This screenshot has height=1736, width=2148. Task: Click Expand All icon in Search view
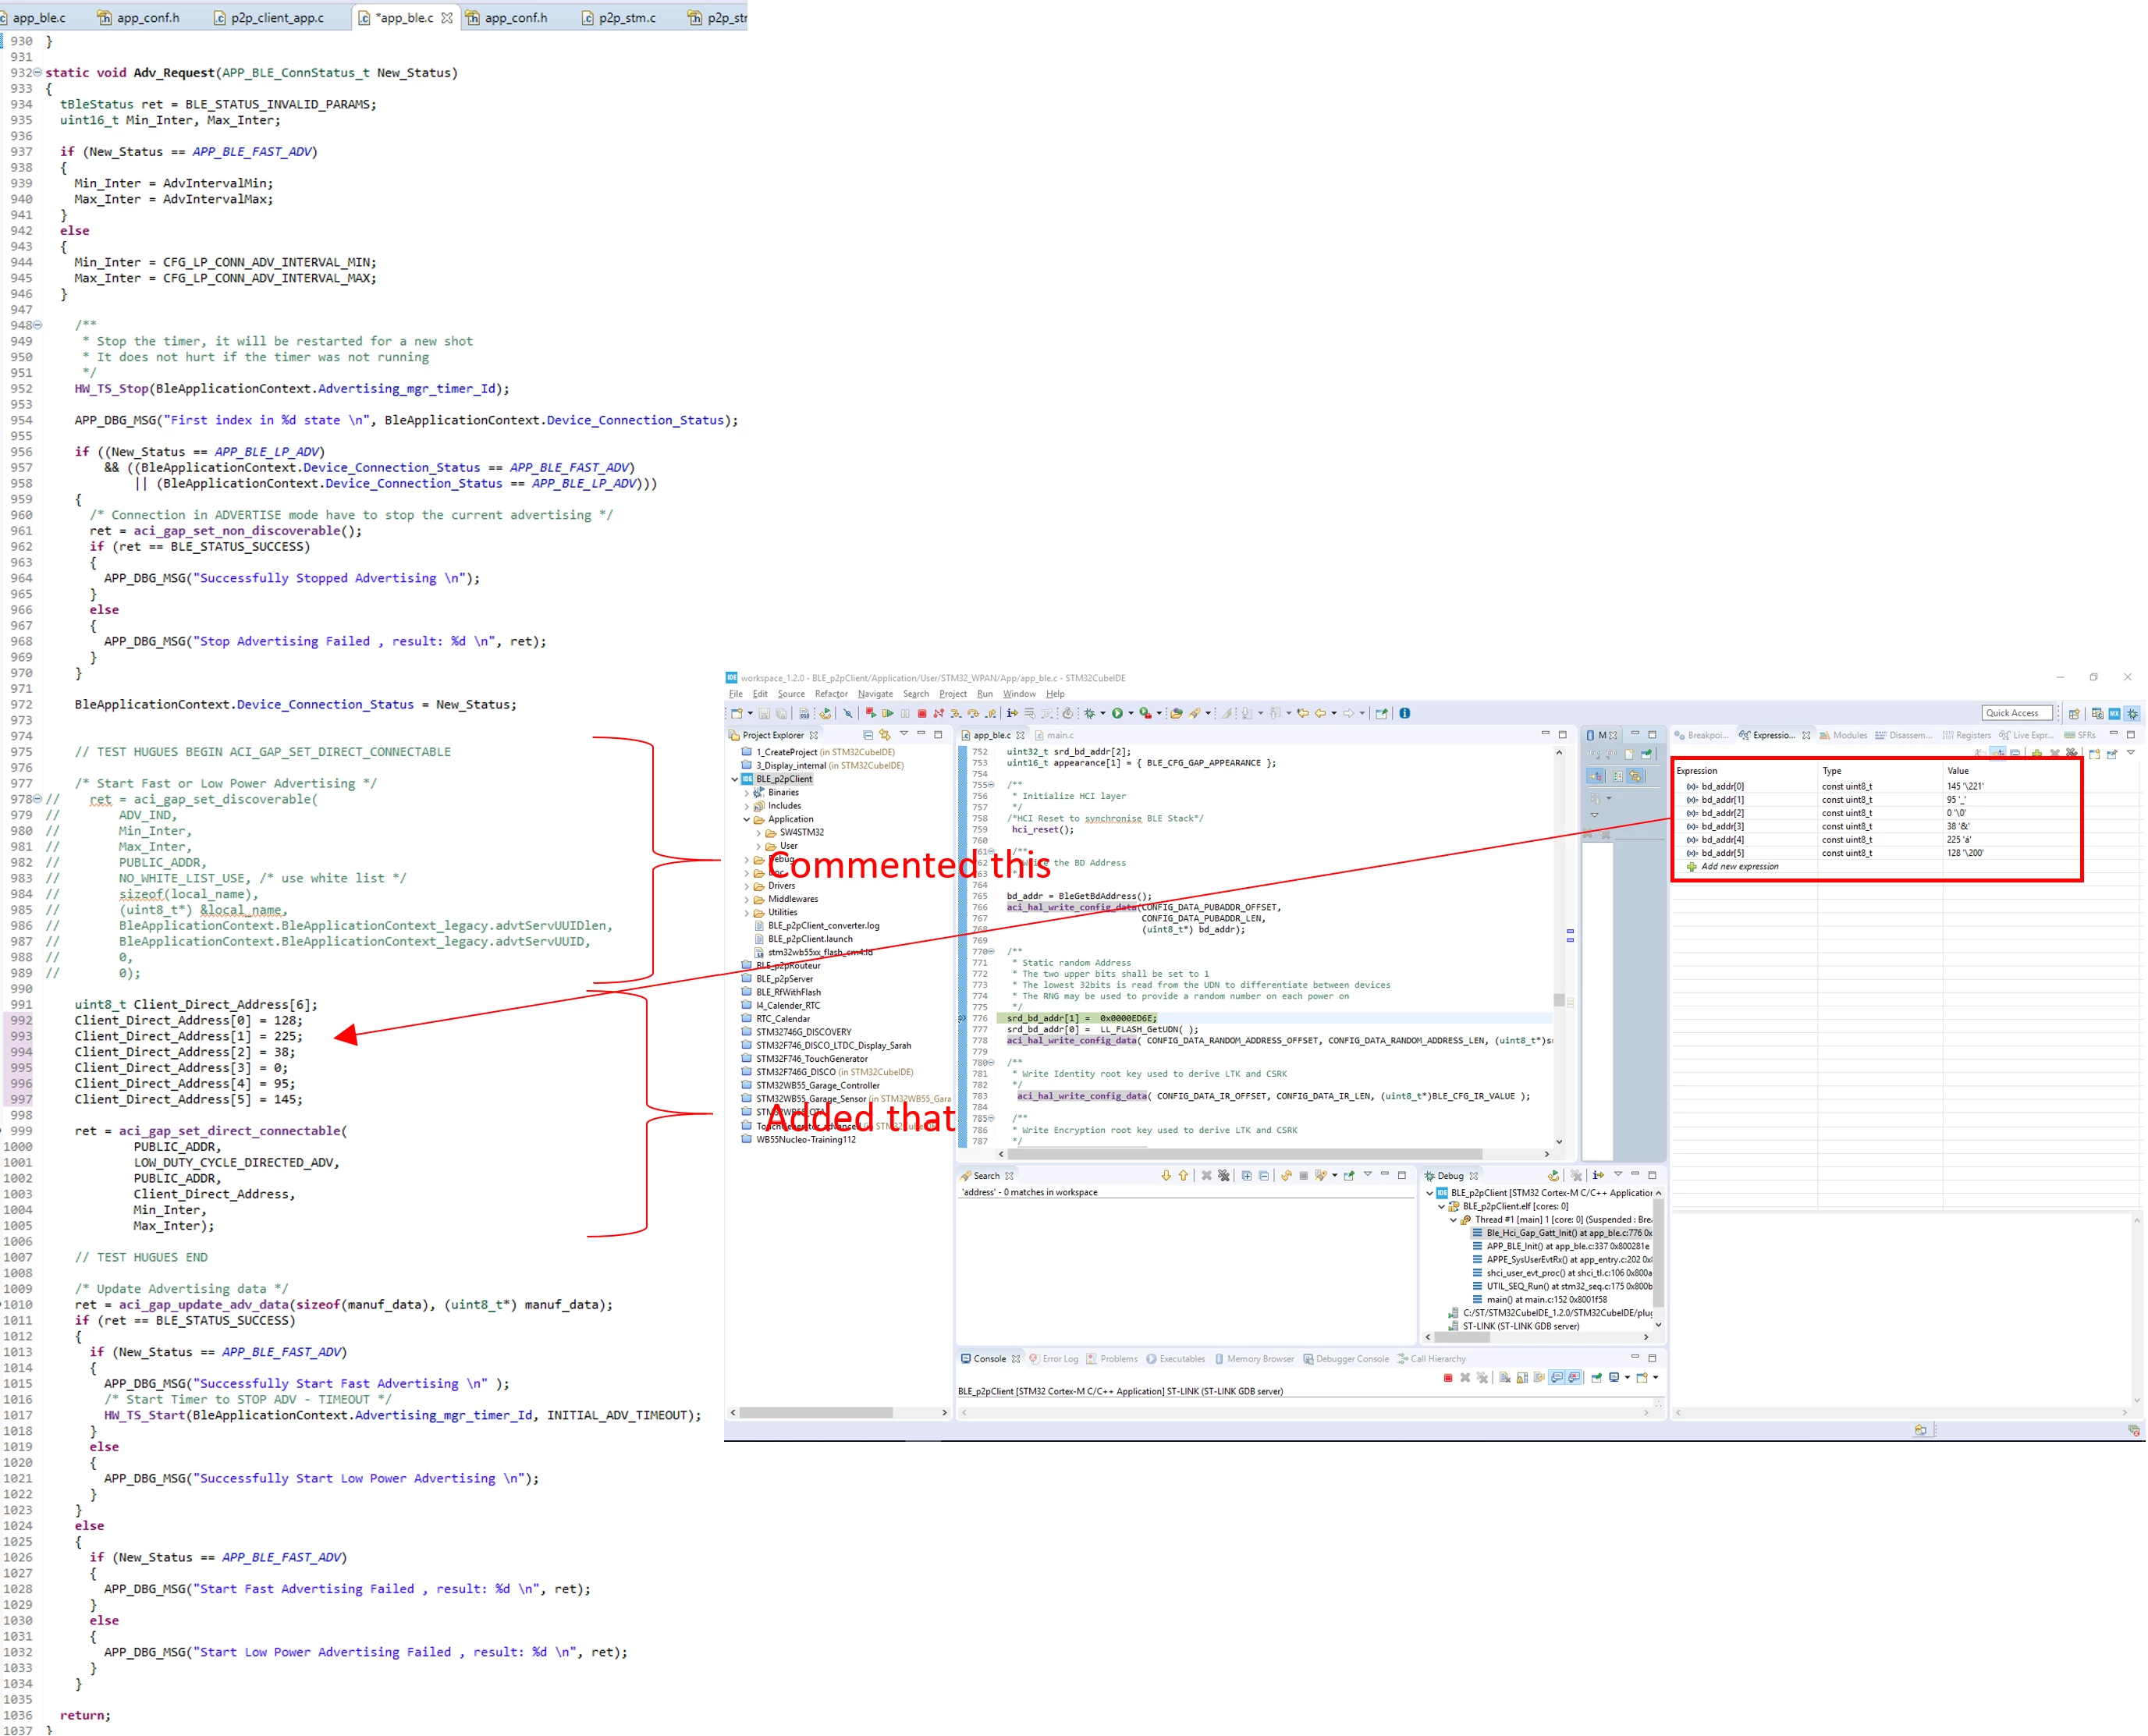tap(1247, 1176)
